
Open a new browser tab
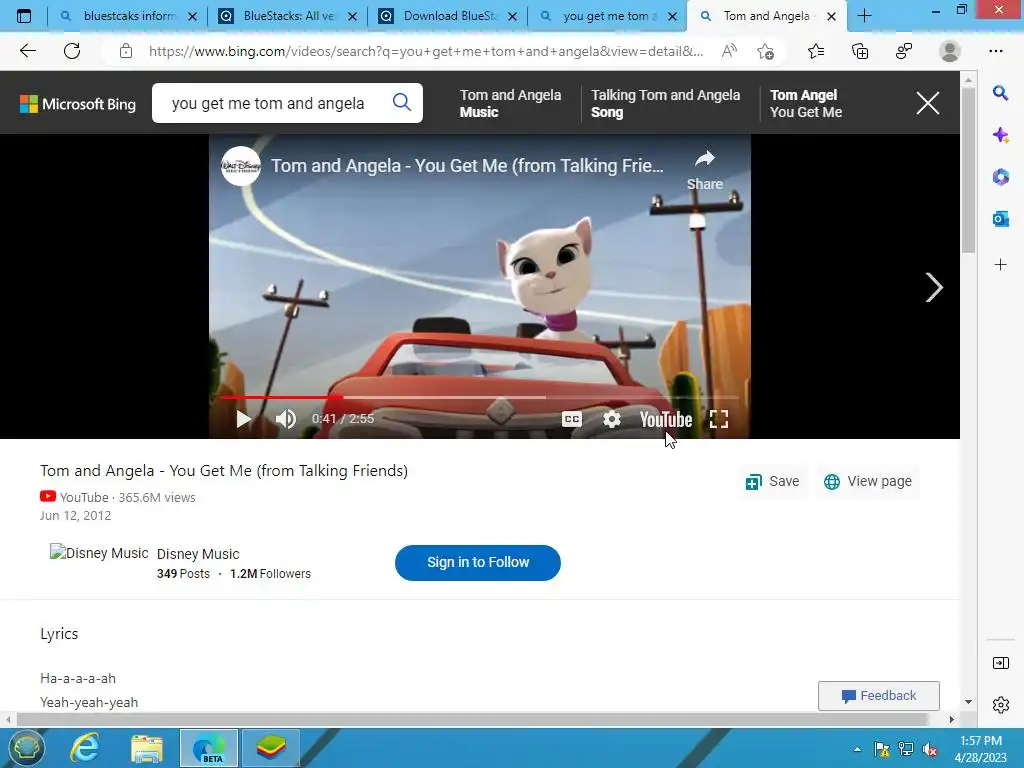point(864,16)
